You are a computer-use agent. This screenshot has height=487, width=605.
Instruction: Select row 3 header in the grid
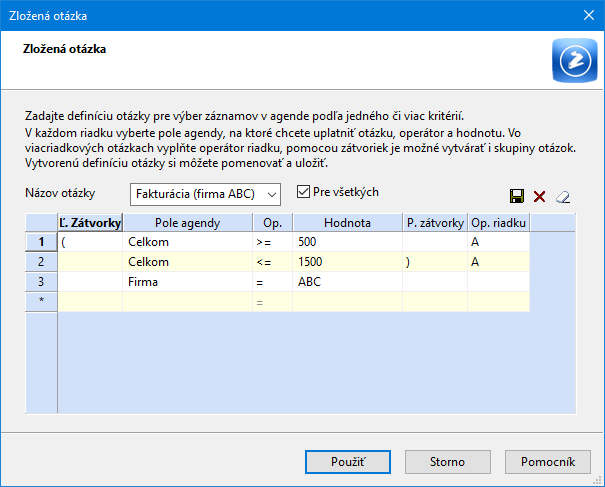pyautogui.click(x=42, y=282)
